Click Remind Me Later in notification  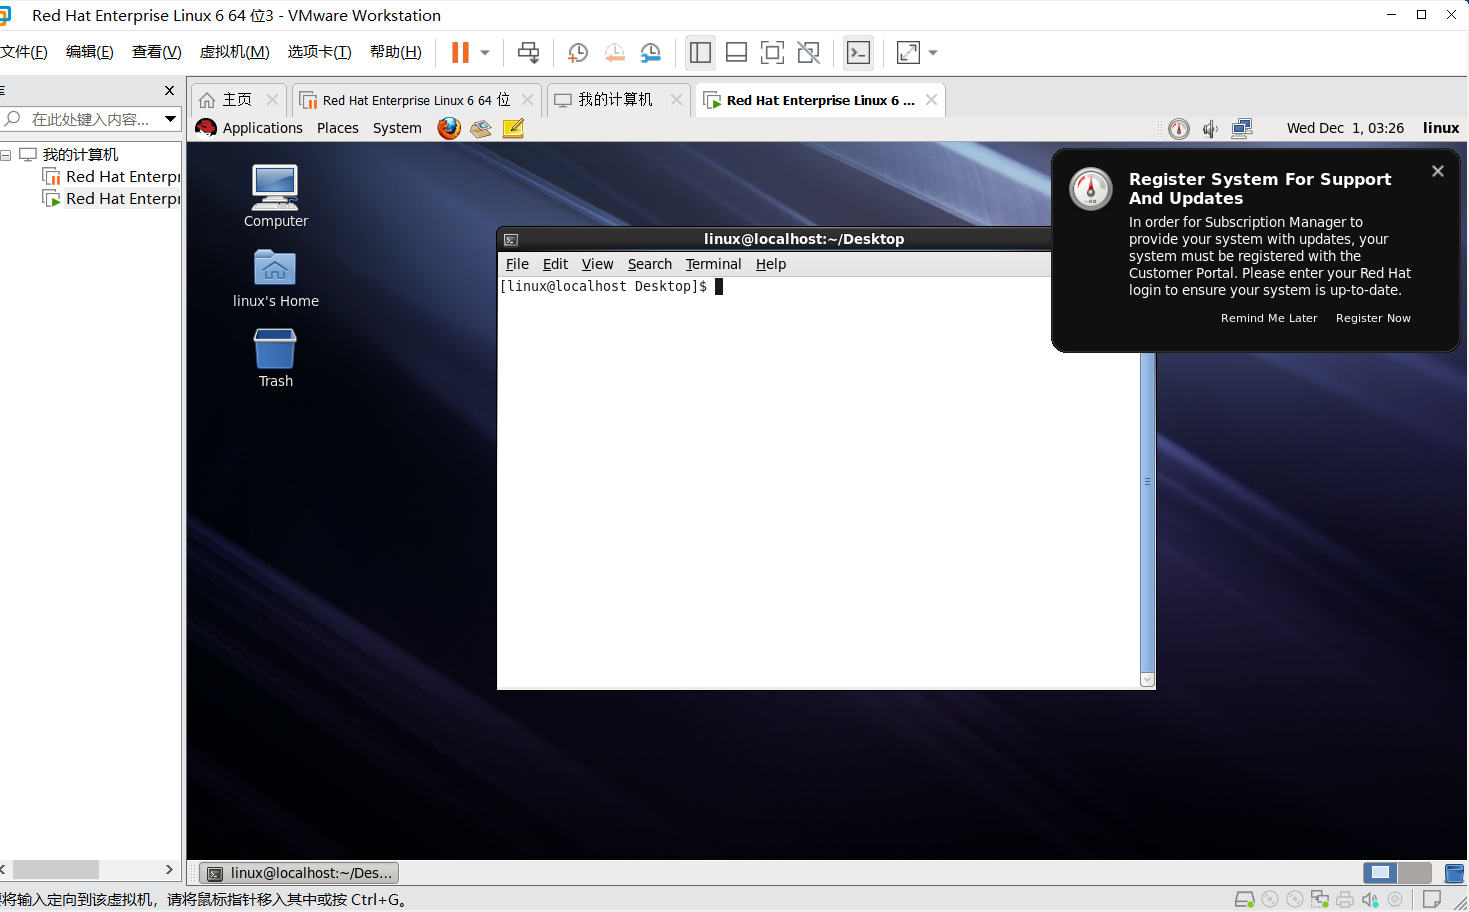click(1269, 318)
